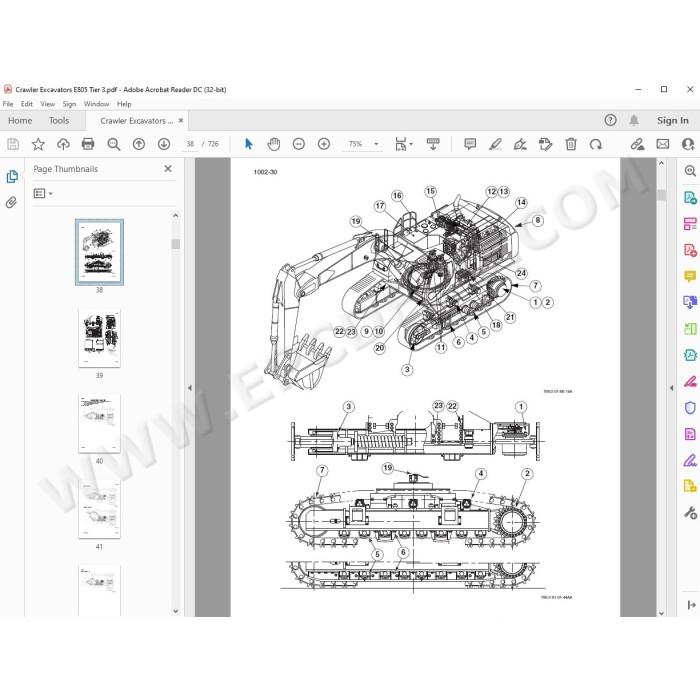Click document scrollbar up arrow

pyautogui.click(x=661, y=163)
